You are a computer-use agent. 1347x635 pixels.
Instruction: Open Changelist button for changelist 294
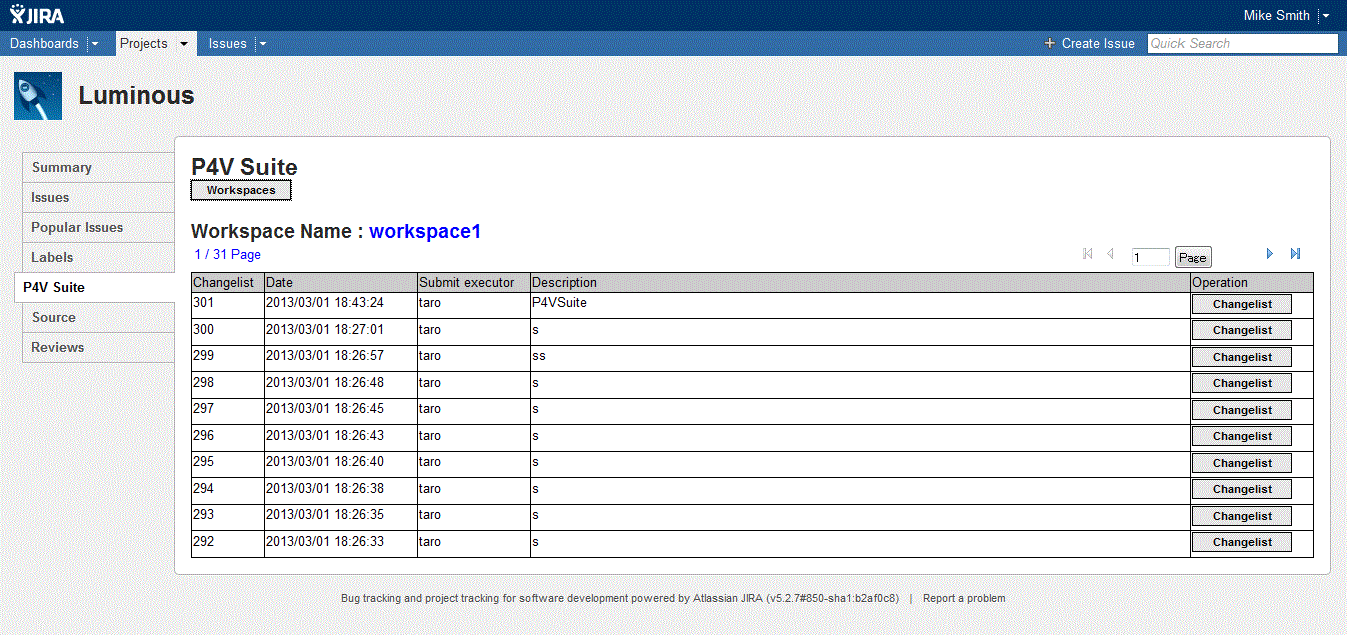coord(1242,489)
